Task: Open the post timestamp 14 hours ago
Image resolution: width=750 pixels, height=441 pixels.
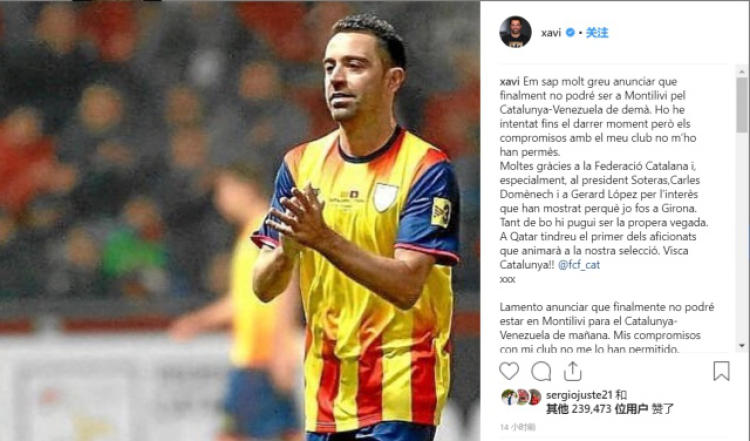Action: (518, 427)
